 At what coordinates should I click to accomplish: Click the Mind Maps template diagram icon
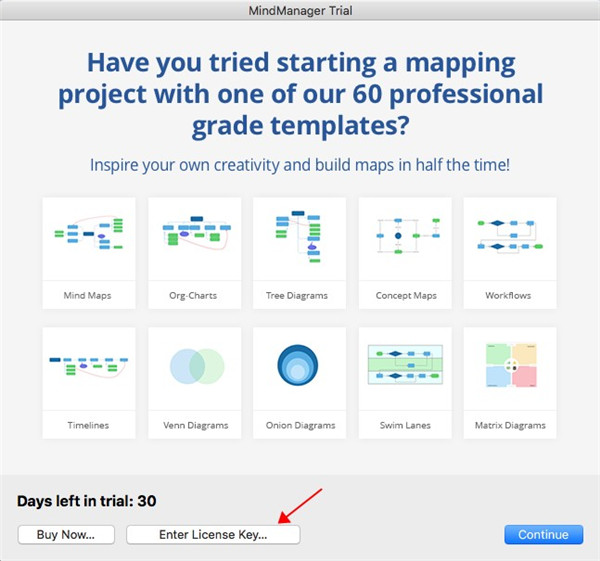89,233
